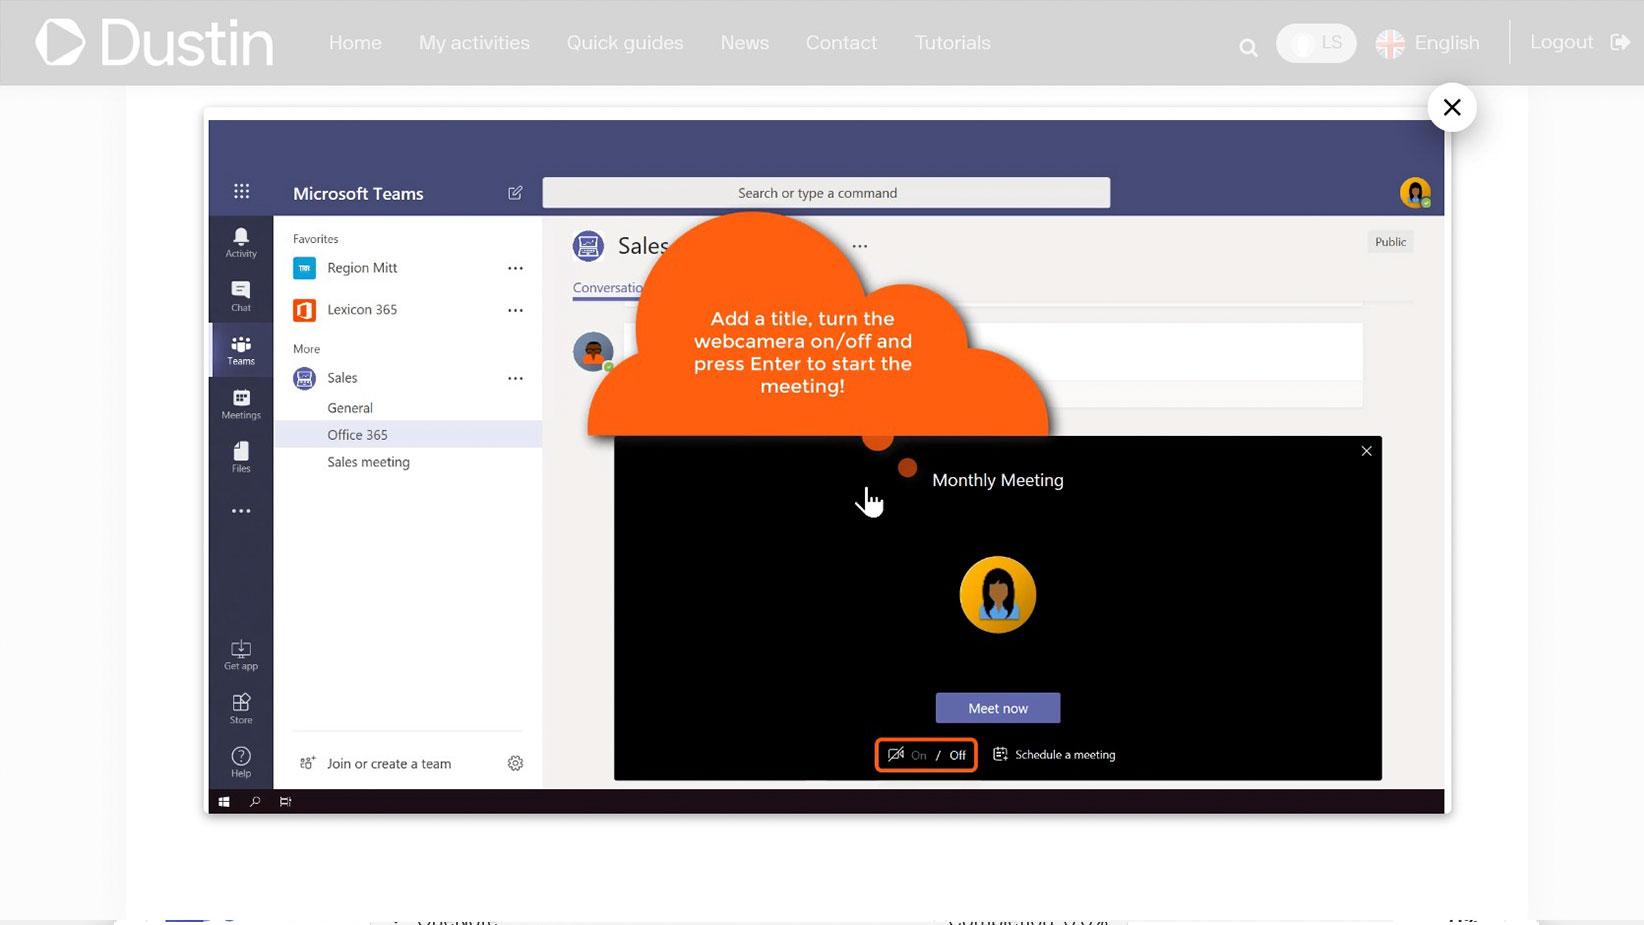Click the Search or type a command box
Image resolution: width=1644 pixels, height=925 pixels.
tap(826, 193)
